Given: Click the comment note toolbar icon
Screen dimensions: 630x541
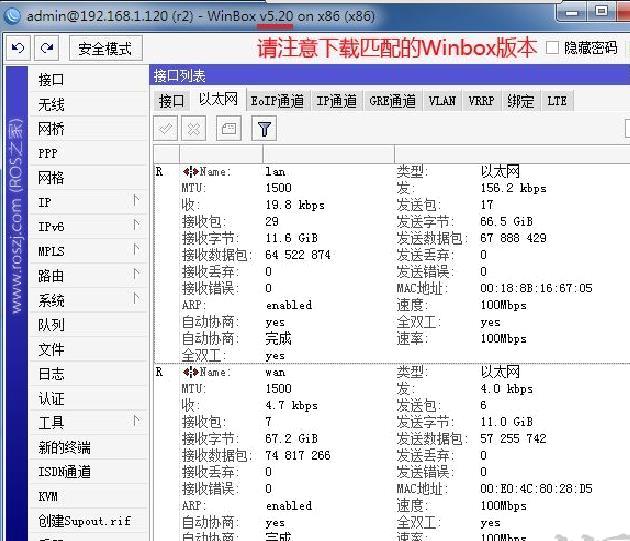Looking at the screenshot, I should click(229, 129).
